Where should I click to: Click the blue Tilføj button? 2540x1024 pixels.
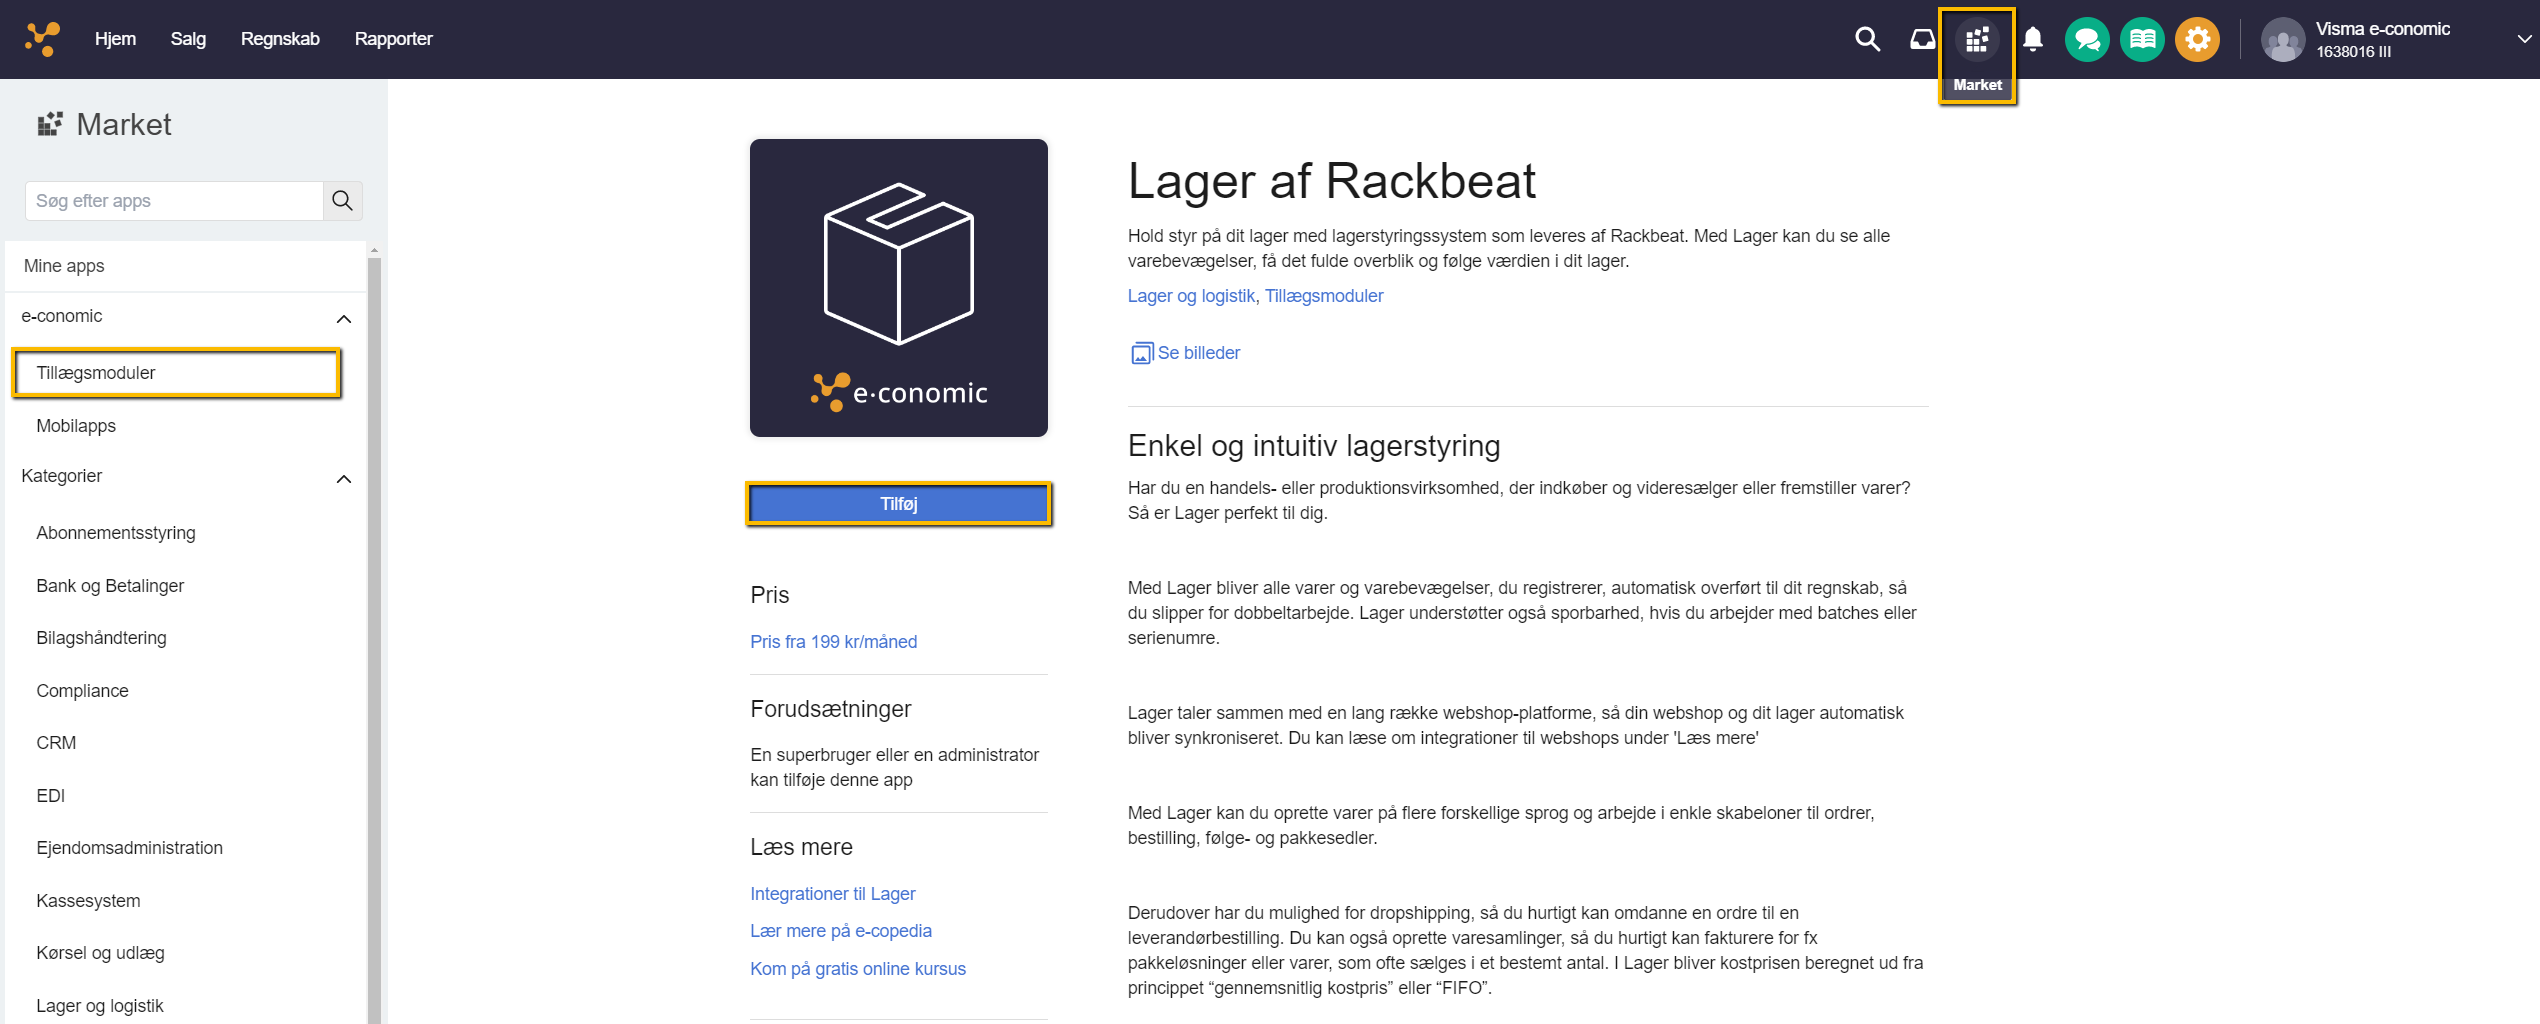click(899, 504)
